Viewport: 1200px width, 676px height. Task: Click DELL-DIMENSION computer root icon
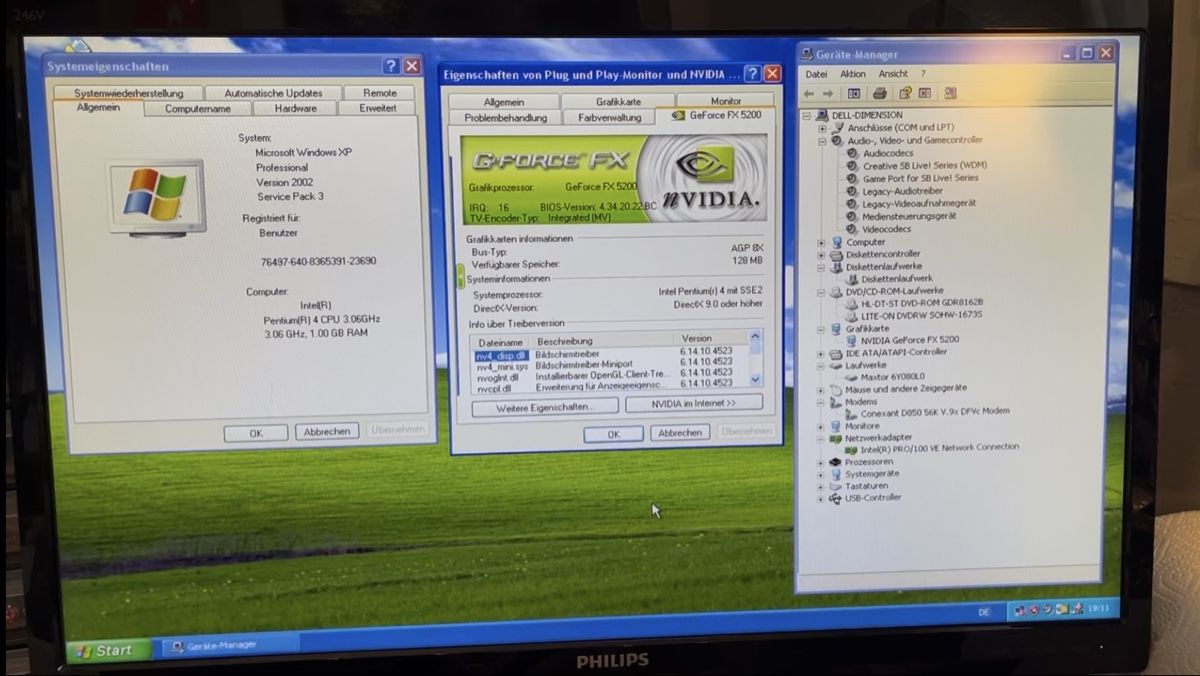(x=823, y=116)
